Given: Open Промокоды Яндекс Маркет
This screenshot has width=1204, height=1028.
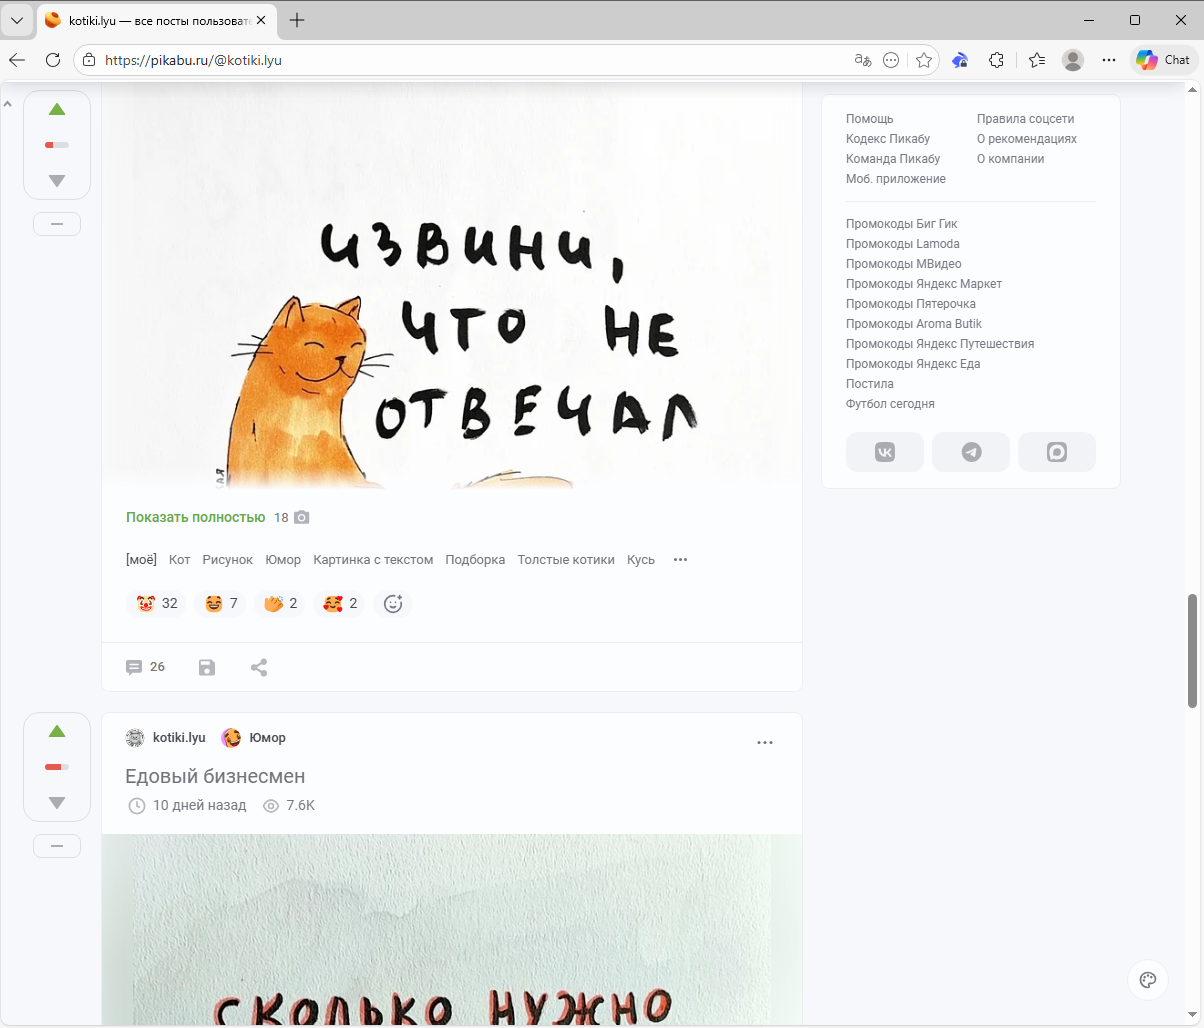Looking at the screenshot, I should [924, 284].
